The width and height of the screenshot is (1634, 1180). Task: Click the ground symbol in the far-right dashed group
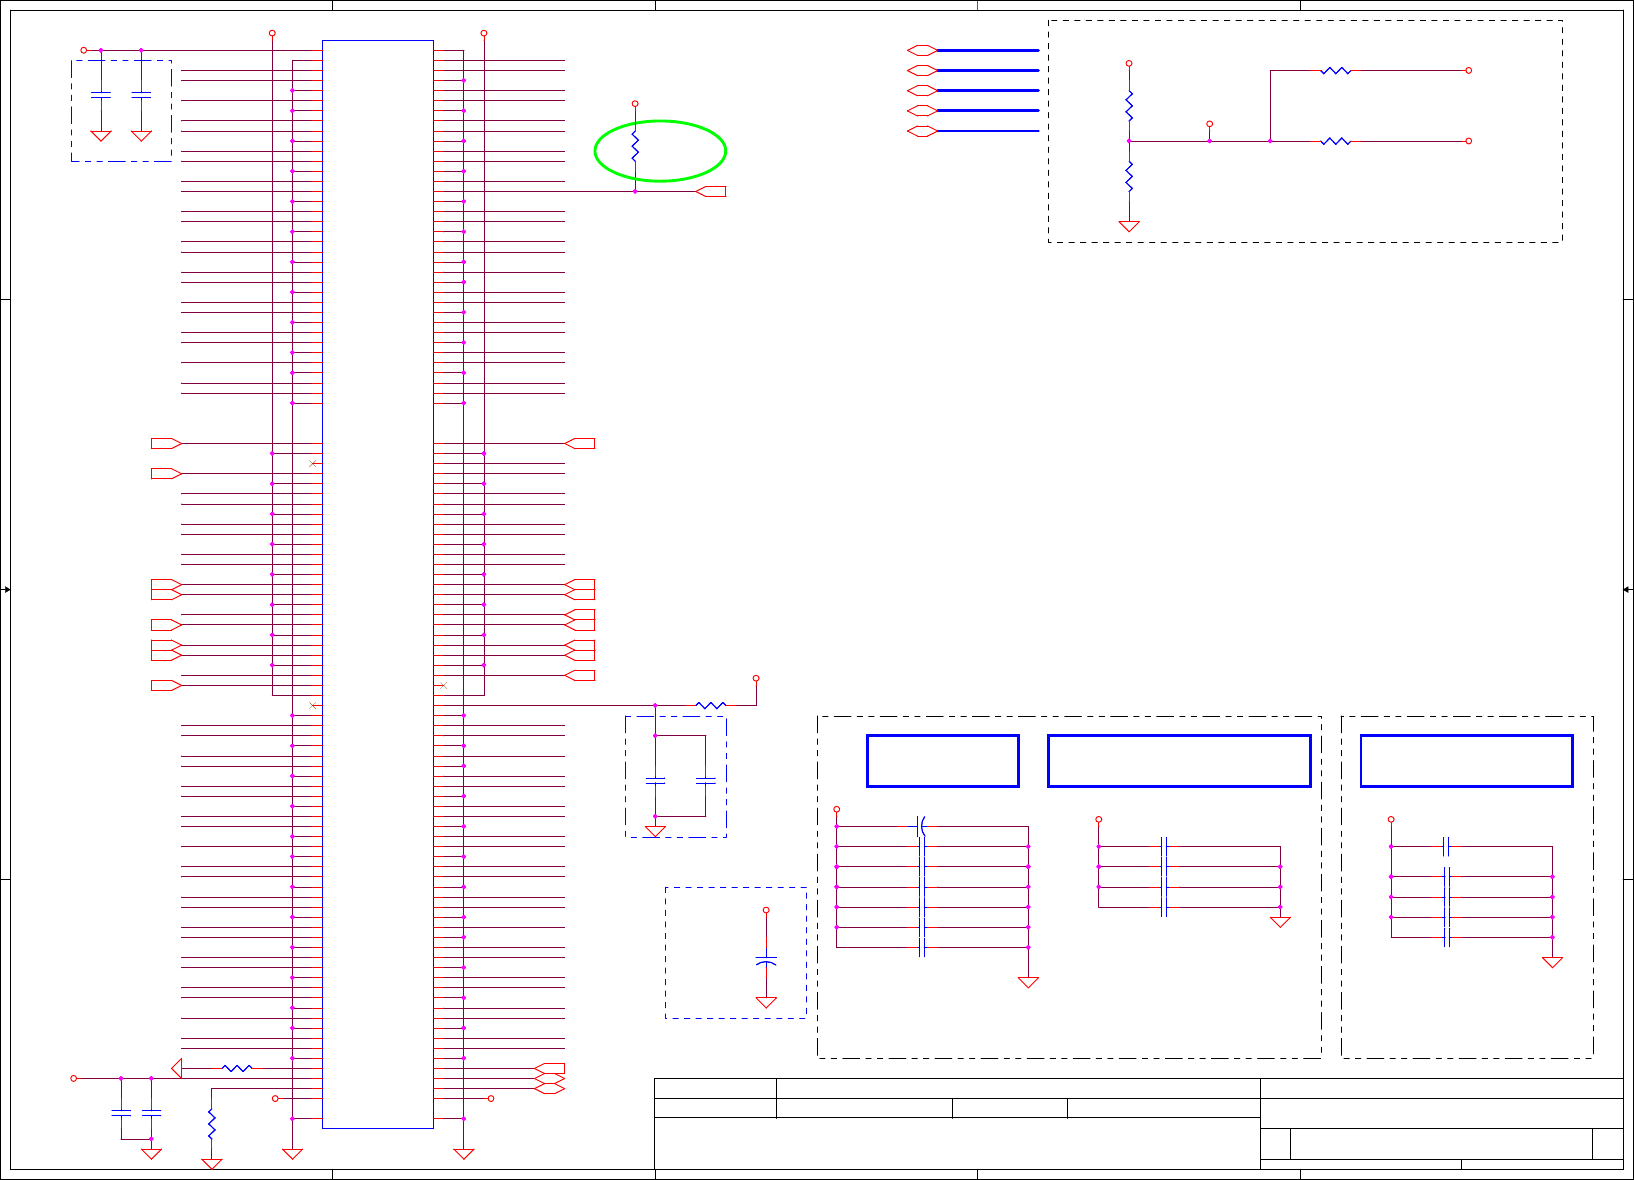1552,962
